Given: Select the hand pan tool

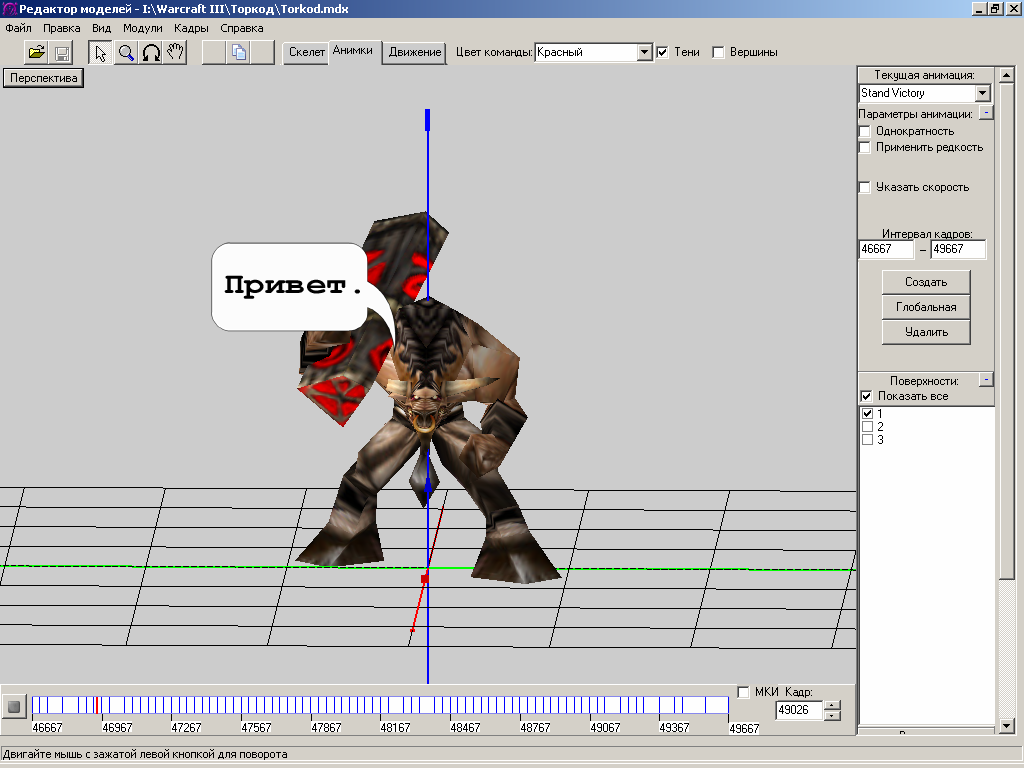Looking at the screenshot, I should 176,53.
